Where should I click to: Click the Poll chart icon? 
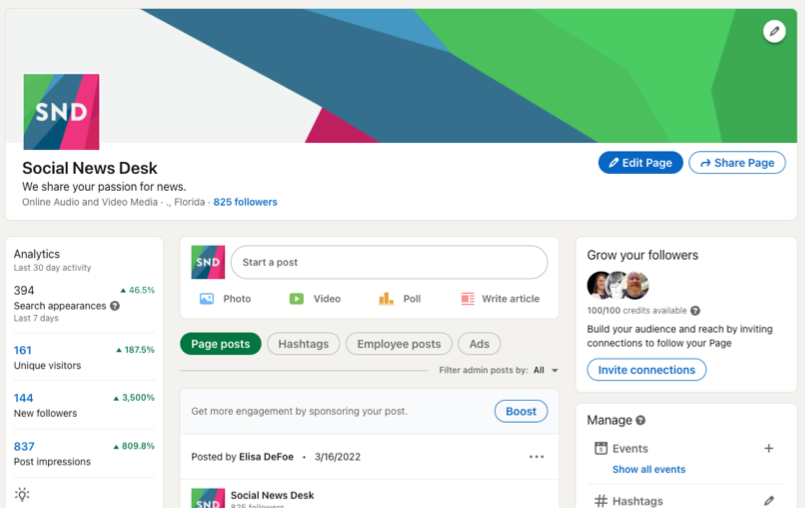pyautogui.click(x=386, y=298)
